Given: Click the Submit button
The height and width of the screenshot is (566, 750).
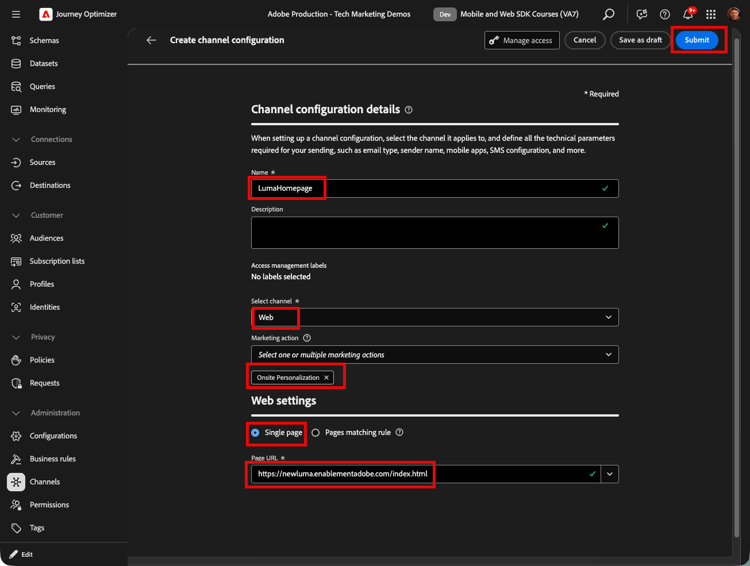Looking at the screenshot, I should coord(696,40).
